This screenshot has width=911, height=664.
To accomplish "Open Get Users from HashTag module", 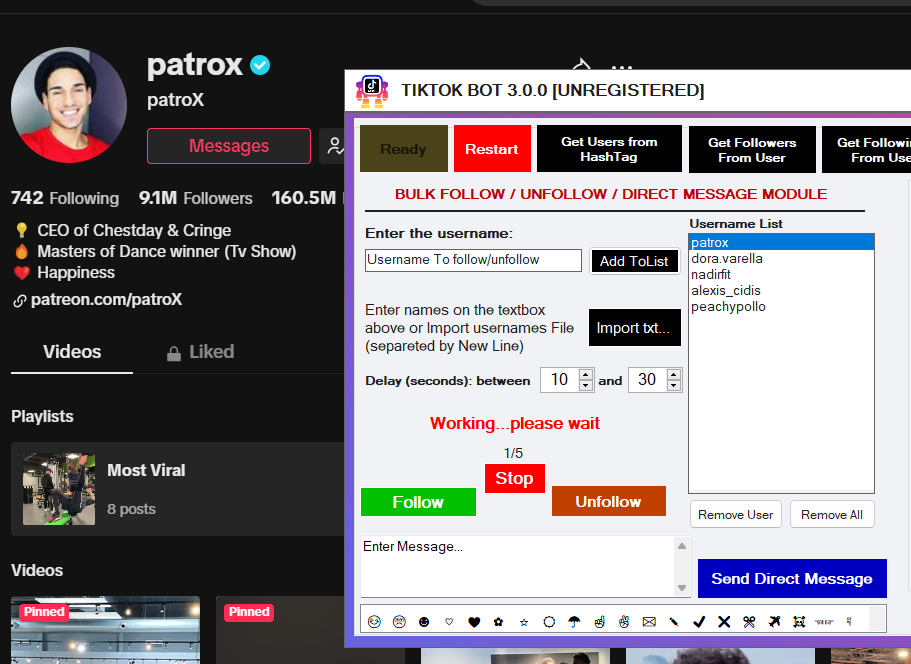I will tap(609, 149).
